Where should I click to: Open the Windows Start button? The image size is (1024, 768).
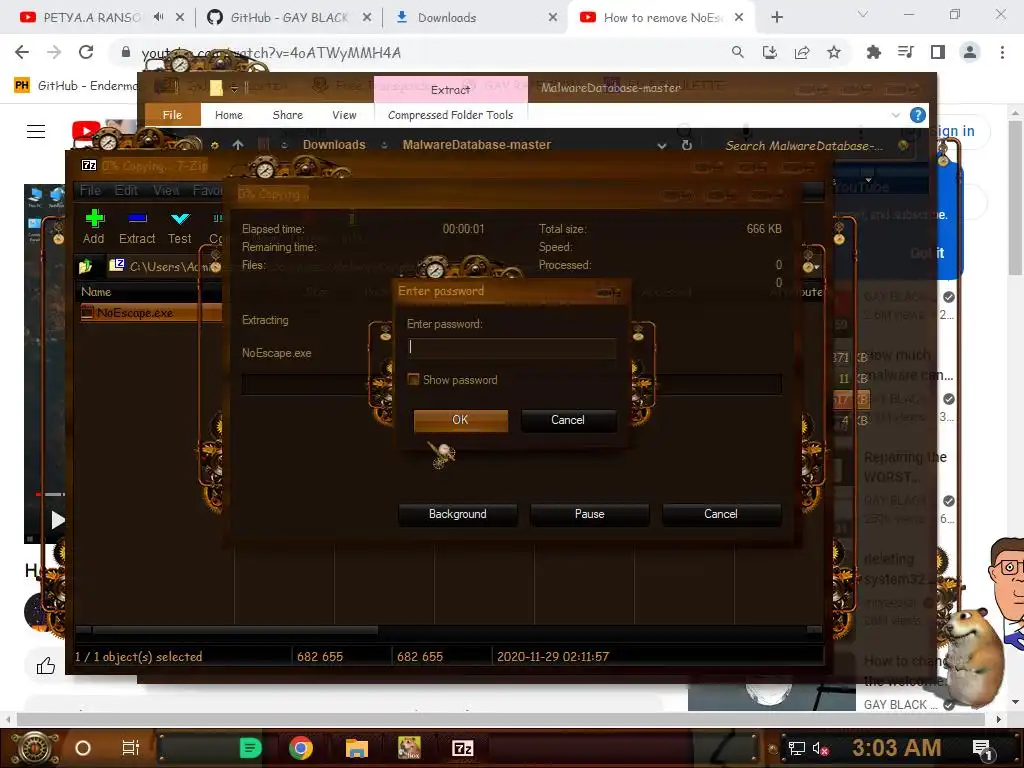[35, 748]
